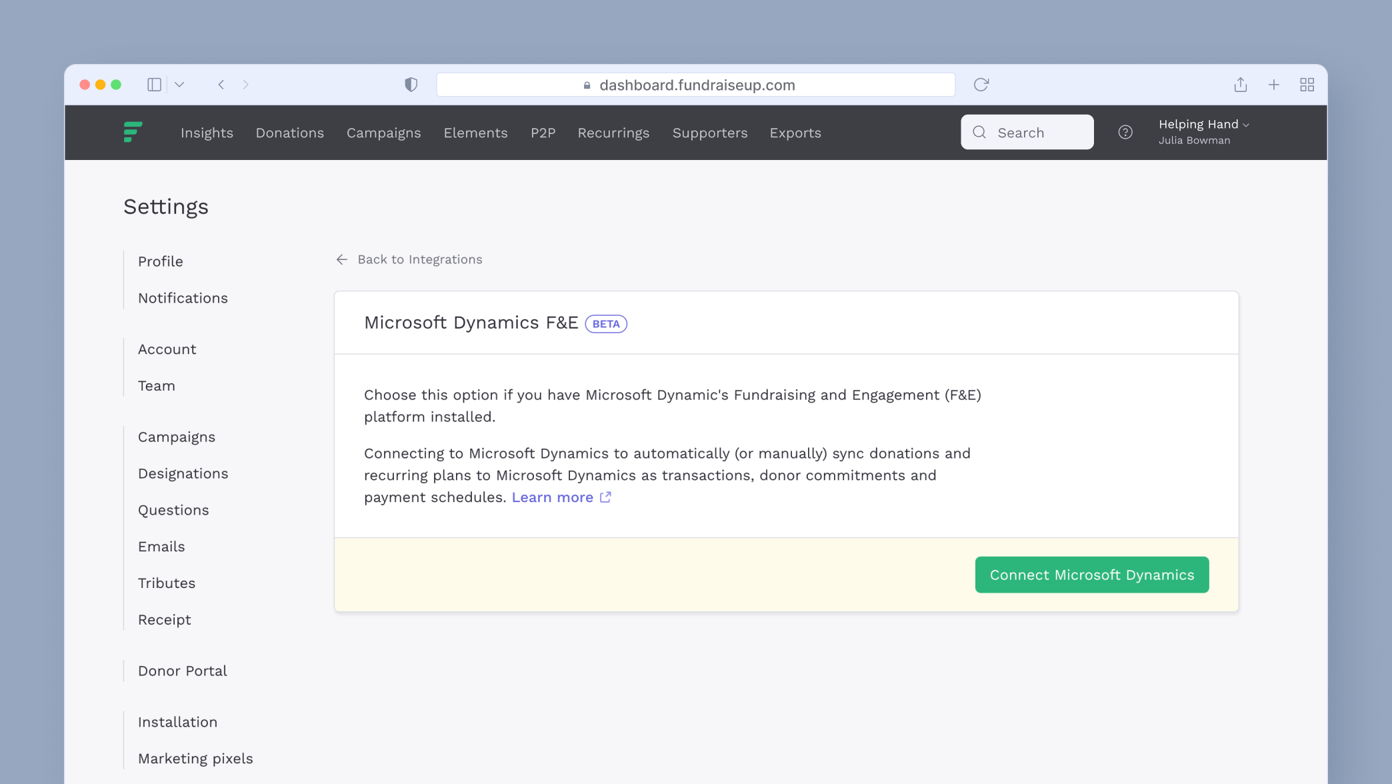Image resolution: width=1392 pixels, height=784 pixels.
Task: Reload the page
Action: pos(981,85)
